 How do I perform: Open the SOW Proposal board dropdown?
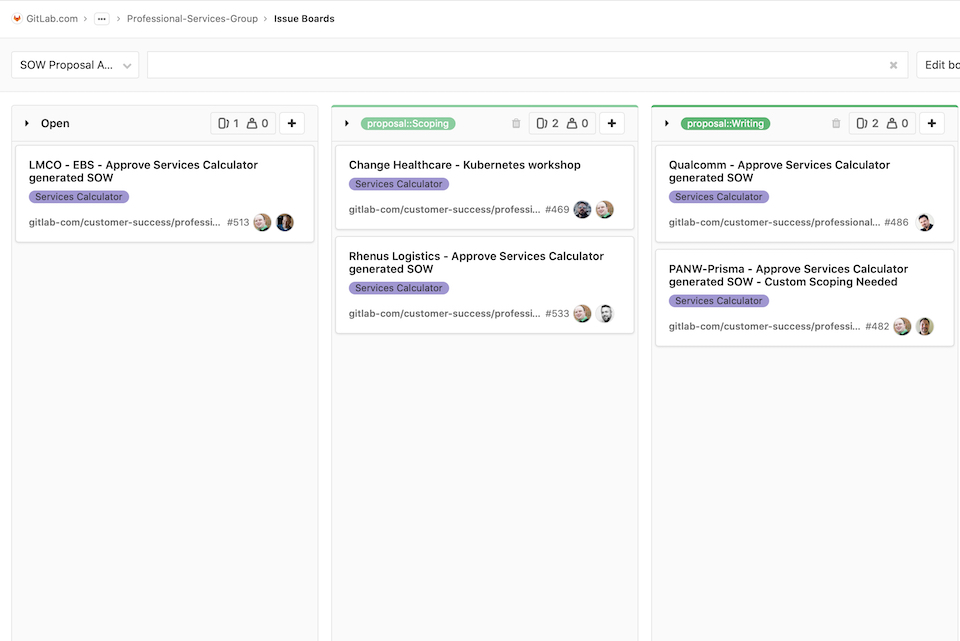click(x=75, y=65)
